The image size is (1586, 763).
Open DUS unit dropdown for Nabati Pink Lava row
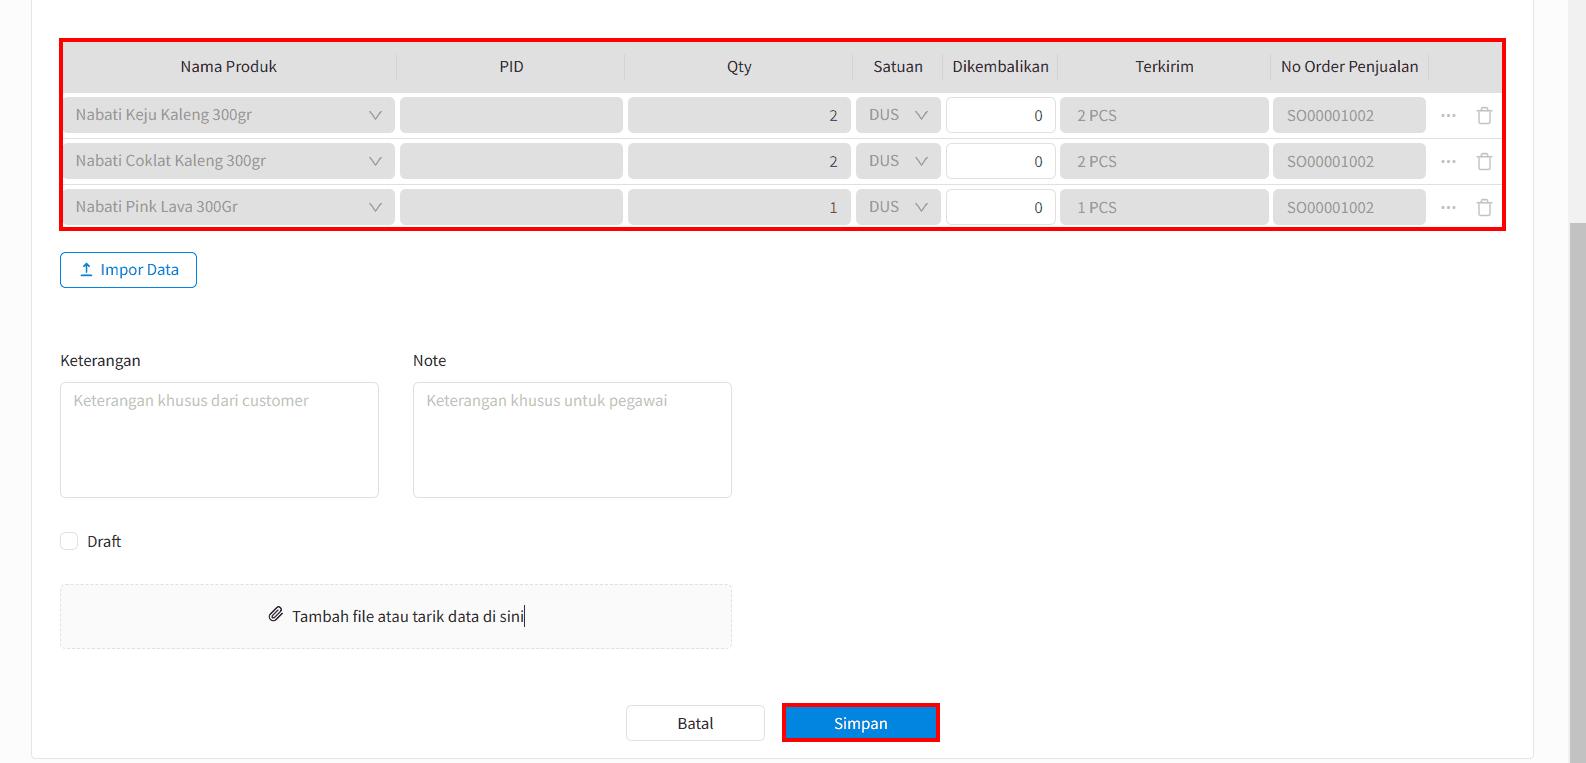tap(898, 207)
